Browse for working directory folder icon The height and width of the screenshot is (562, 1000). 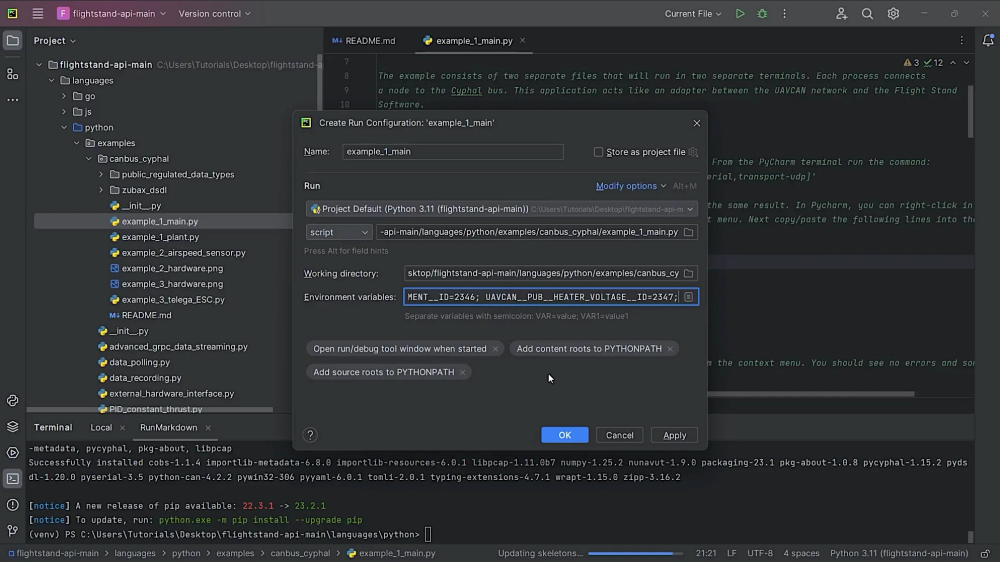tap(688, 273)
